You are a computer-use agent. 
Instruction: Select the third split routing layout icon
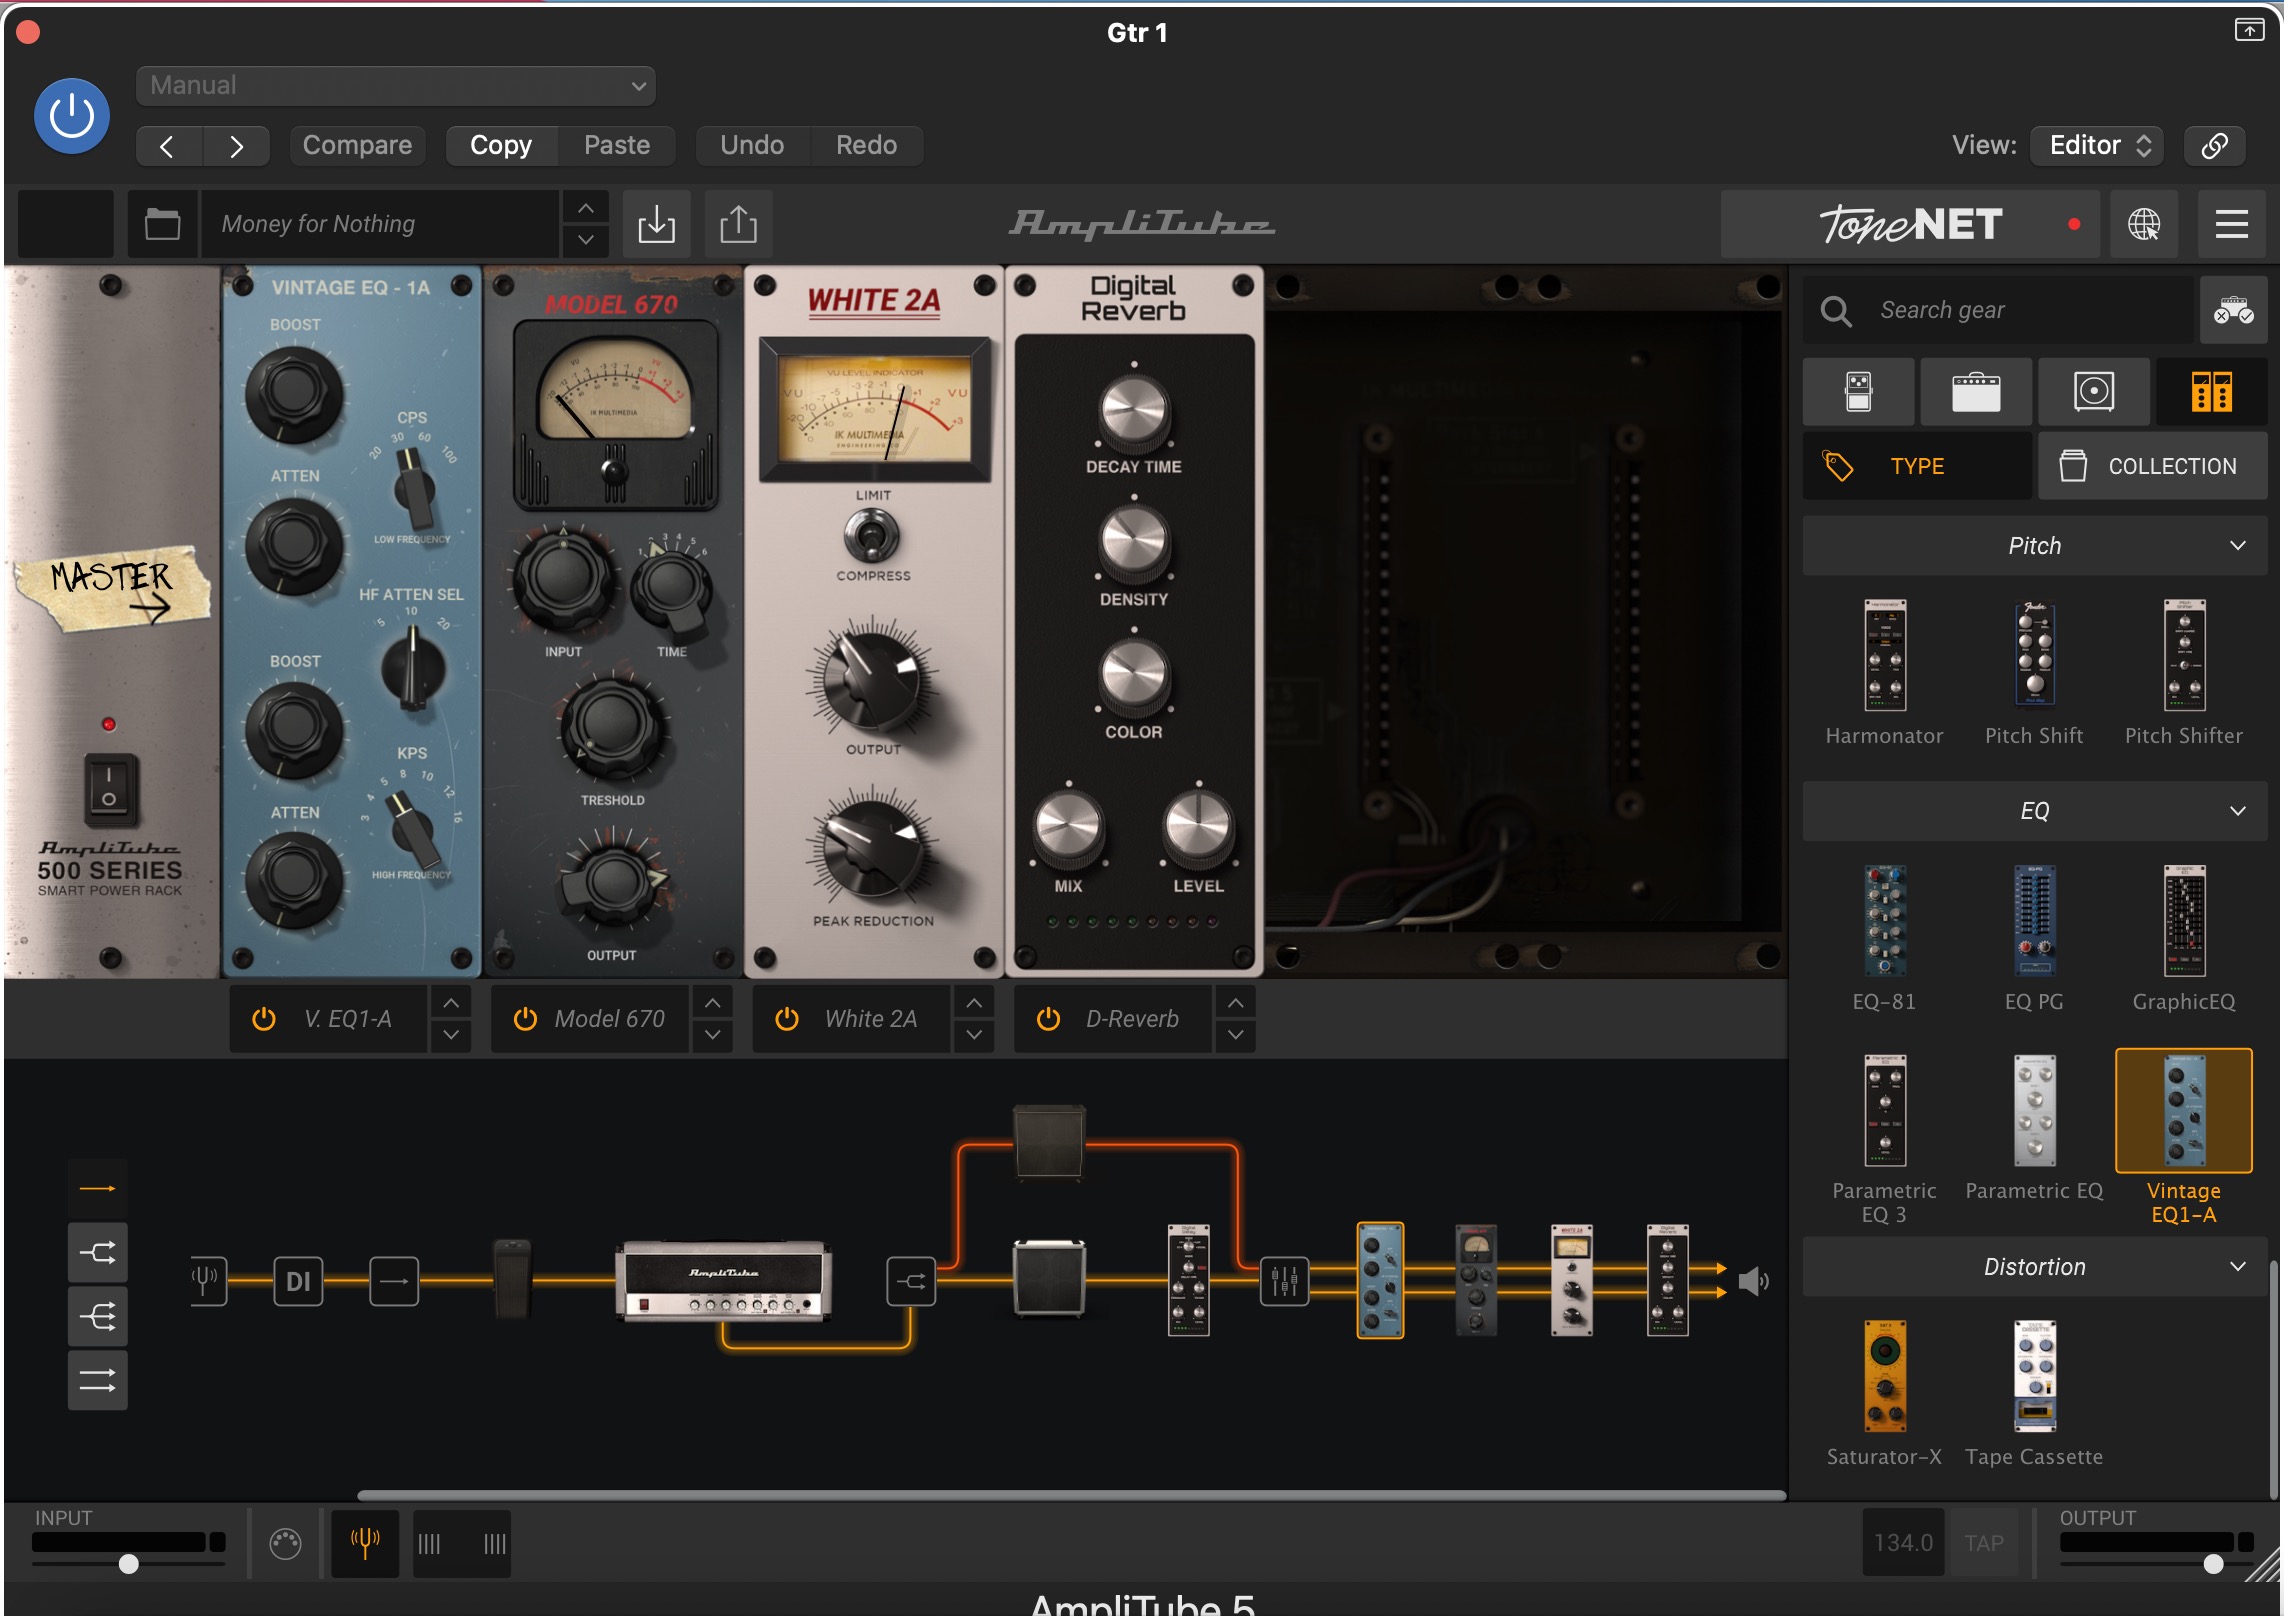(x=97, y=1316)
